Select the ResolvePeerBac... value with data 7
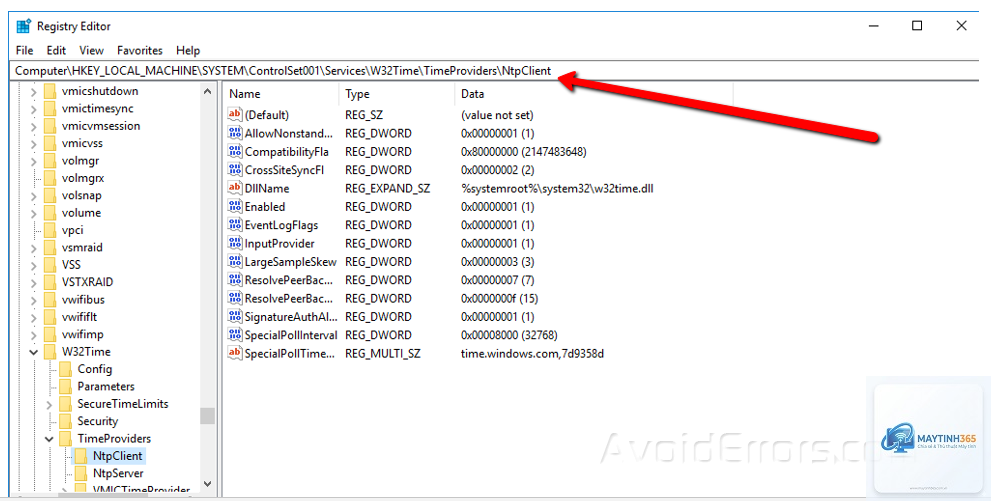 [x=288, y=280]
